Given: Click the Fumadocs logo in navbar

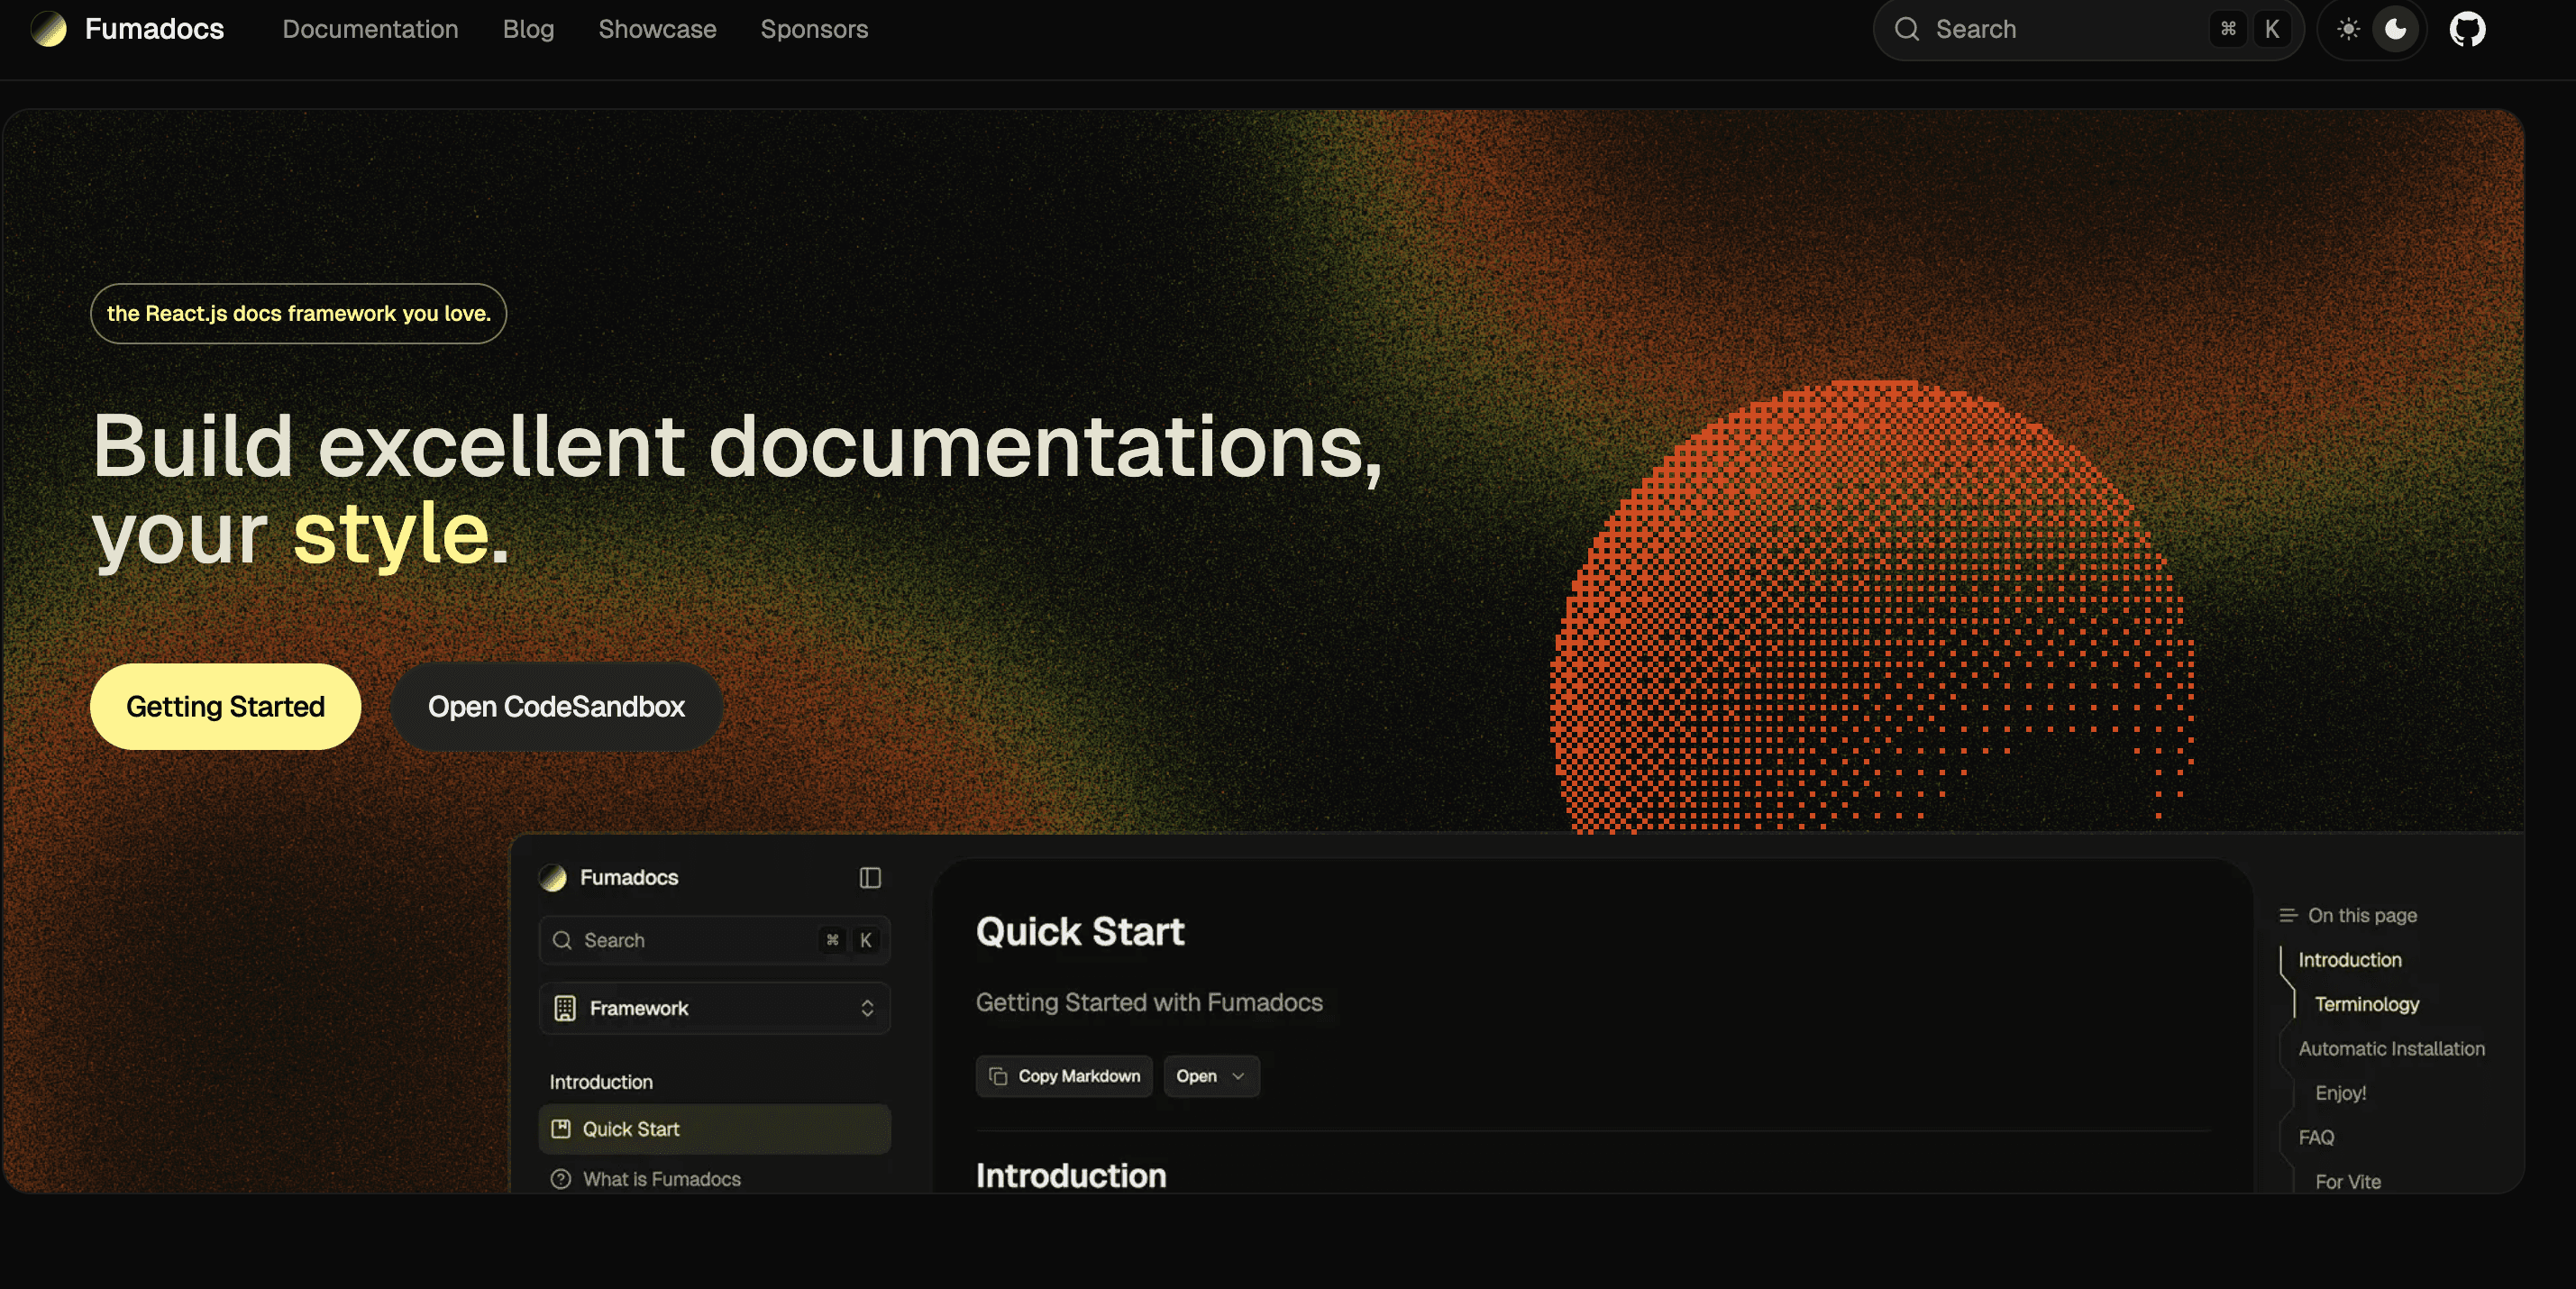Looking at the screenshot, I should pyautogui.click(x=48, y=29).
